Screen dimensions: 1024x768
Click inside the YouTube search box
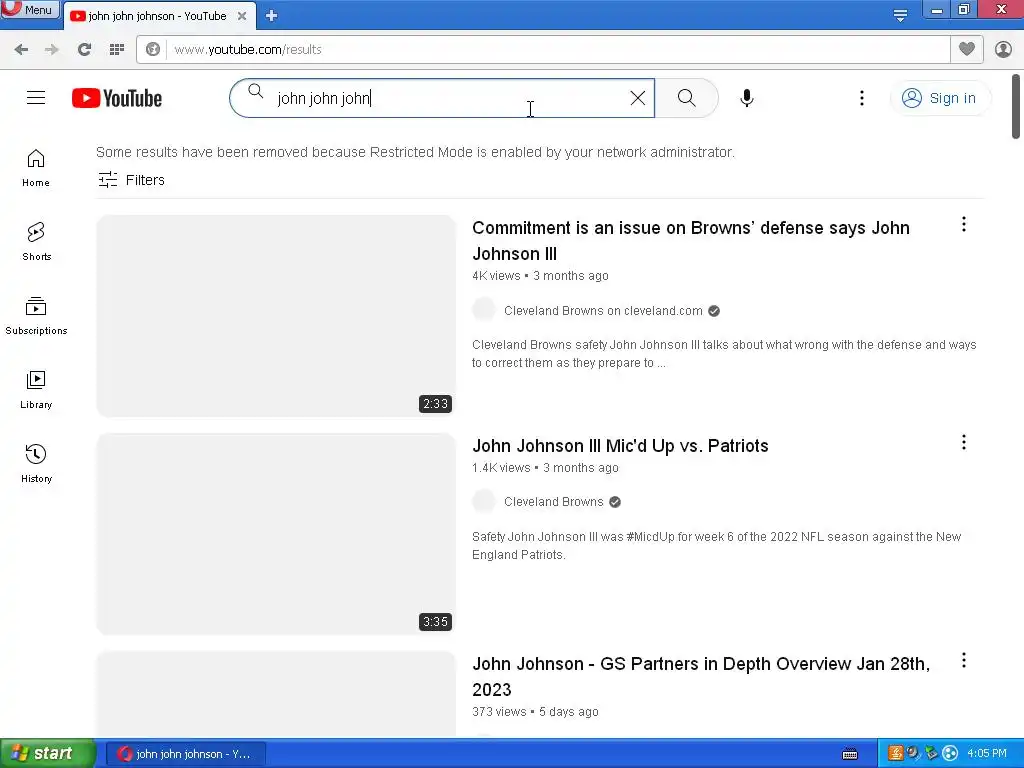pyautogui.click(x=444, y=98)
